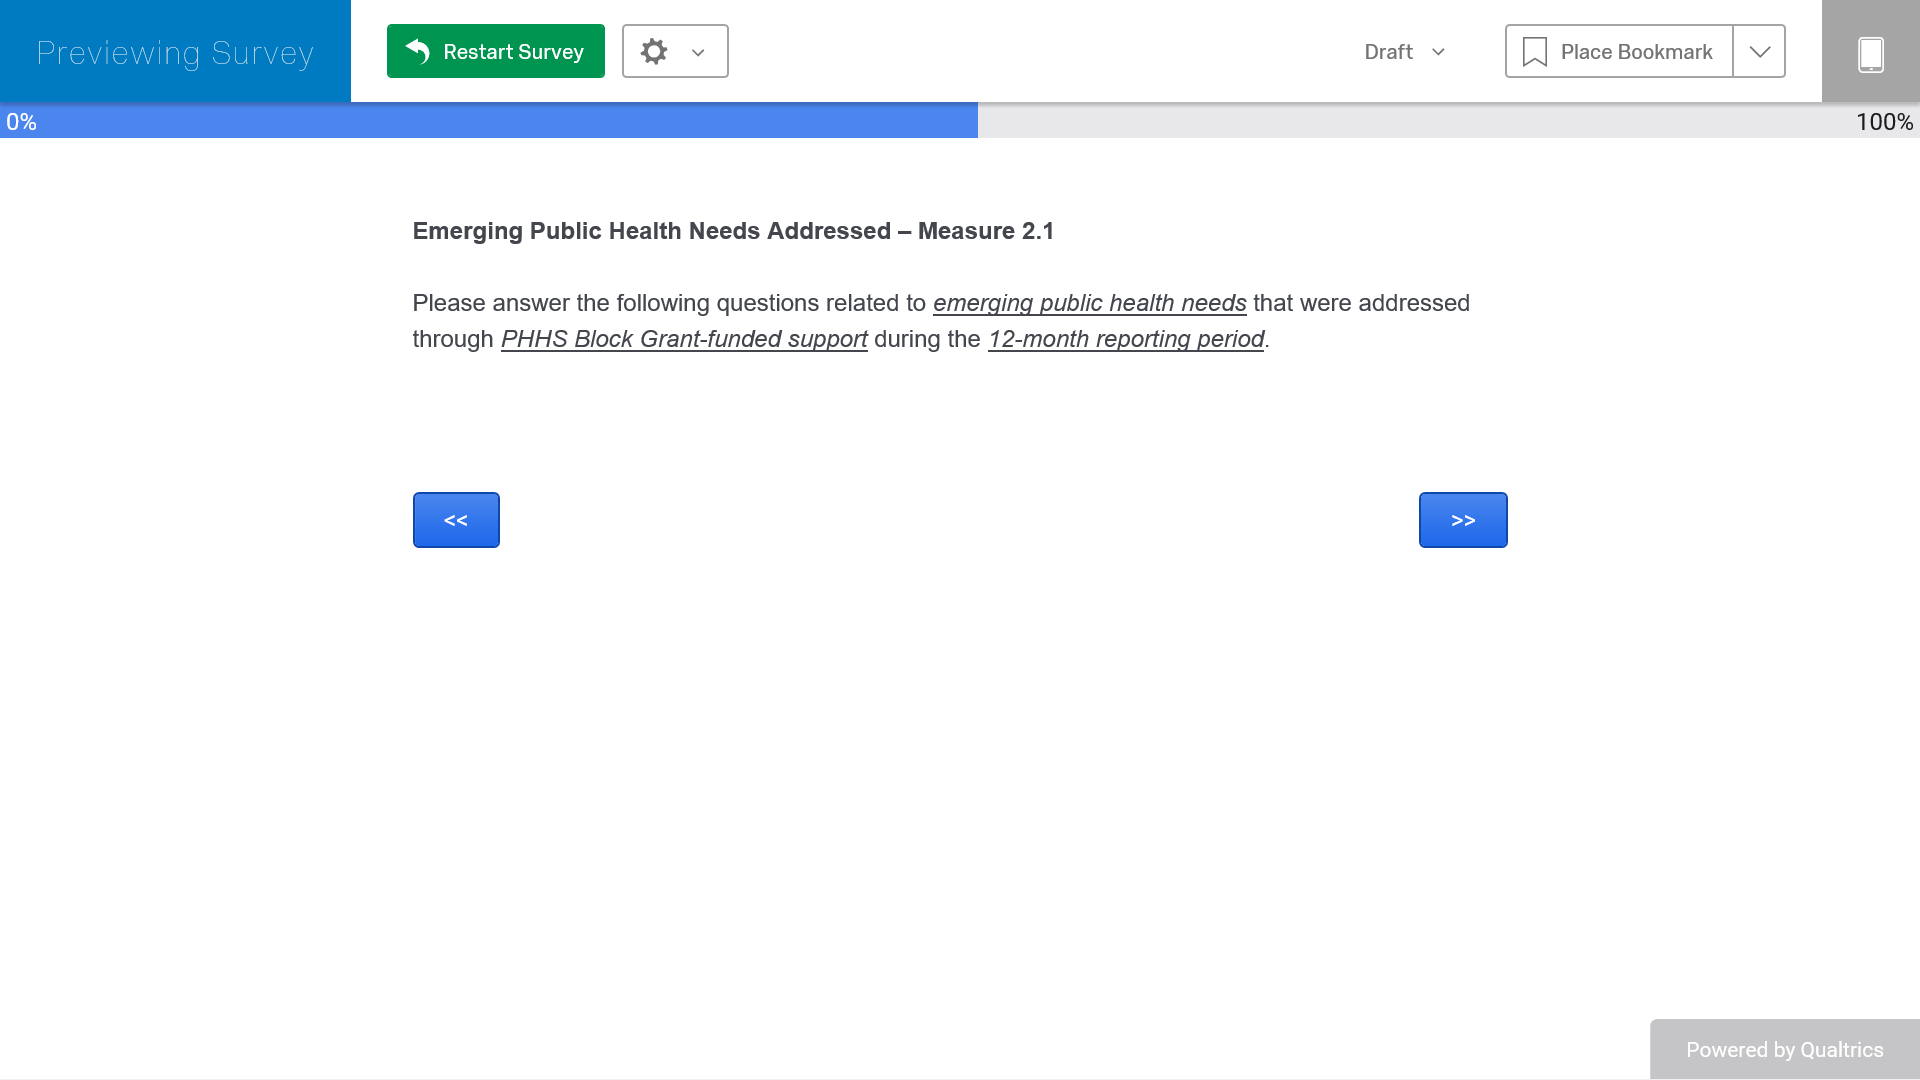Open the '12-month reporting period' link
The height and width of the screenshot is (1080, 1920).
1126,339
